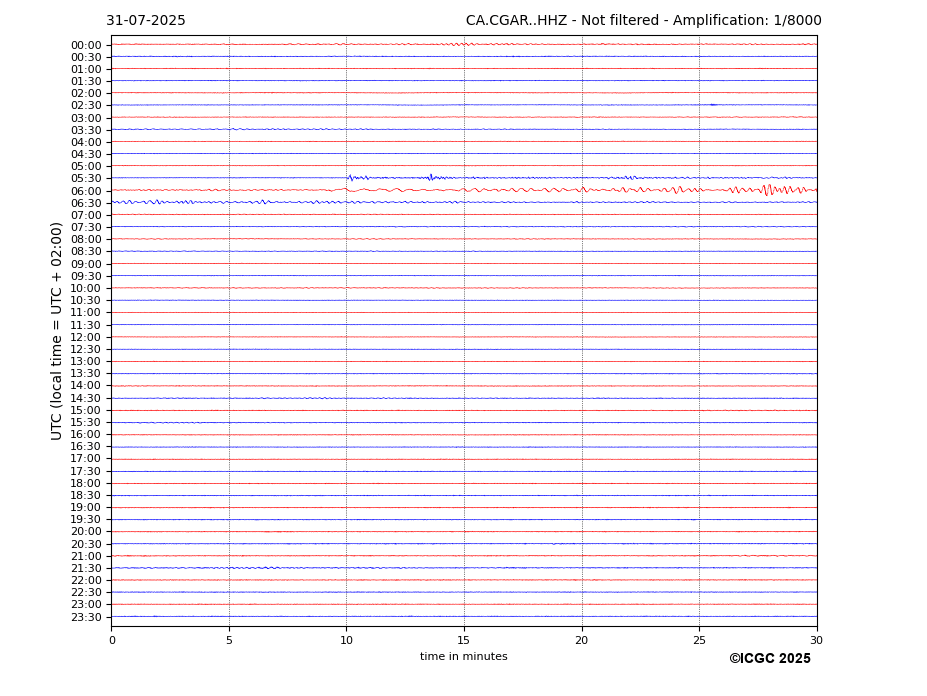Click the 03:30 time row label
927x696 pixels.
click(86, 130)
